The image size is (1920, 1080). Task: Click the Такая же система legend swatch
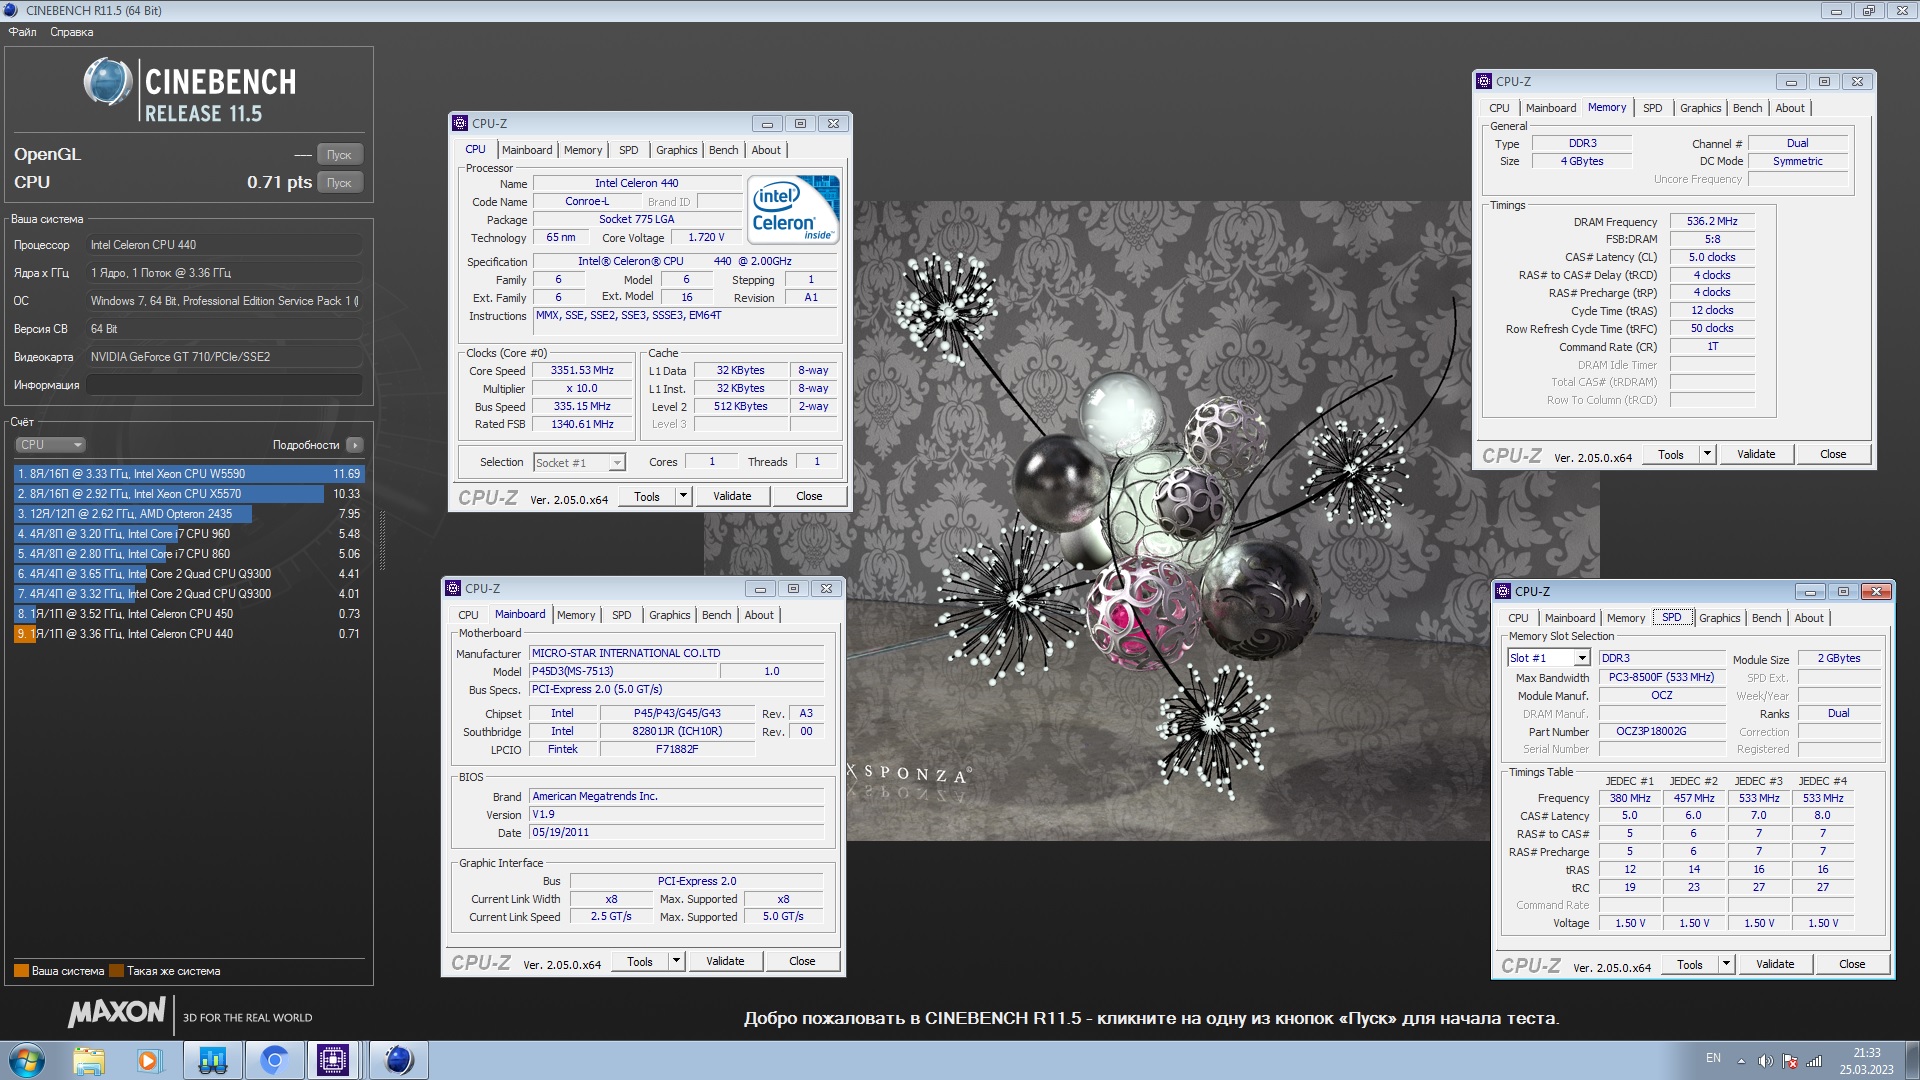(116, 971)
